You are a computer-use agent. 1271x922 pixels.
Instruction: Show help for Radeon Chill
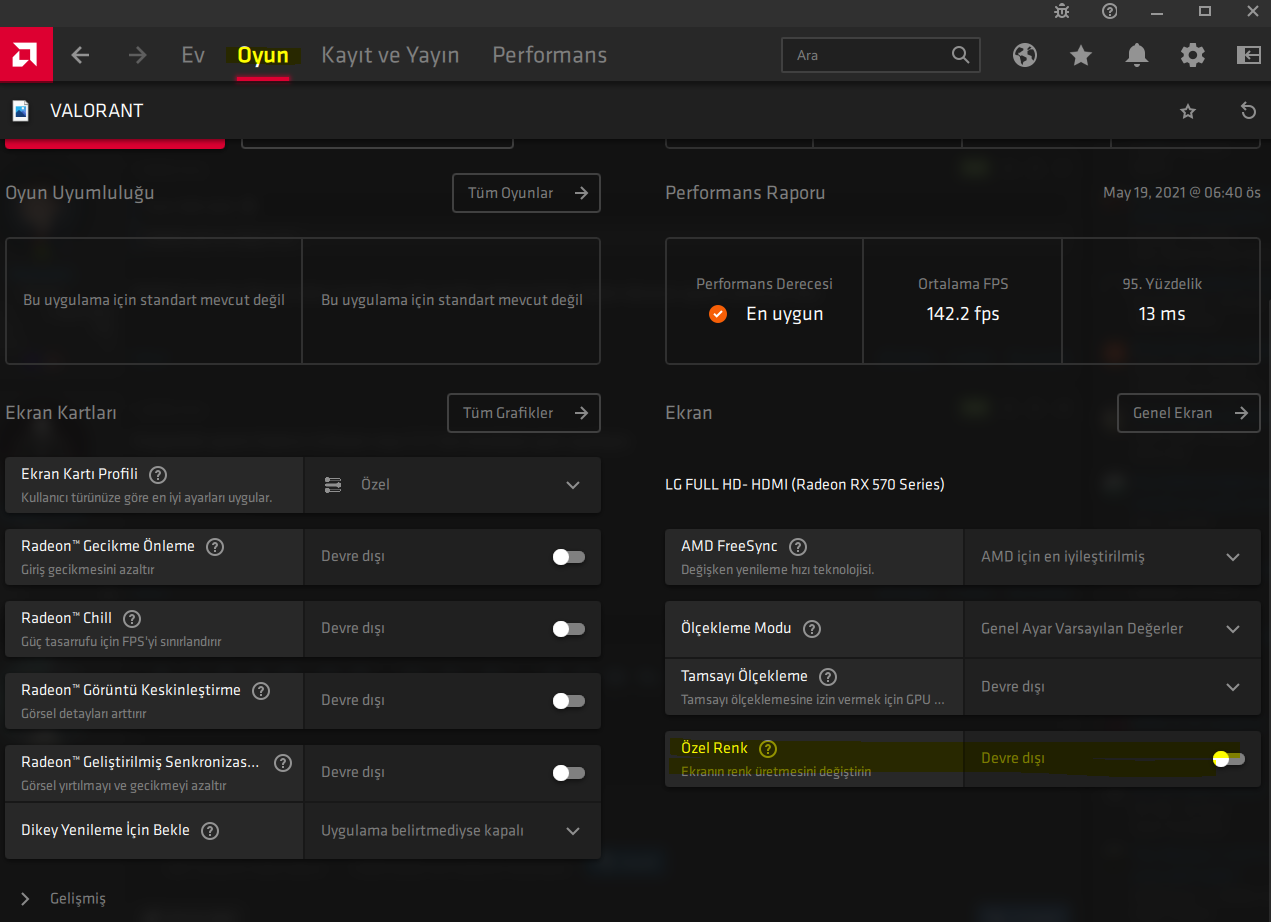coord(132,619)
